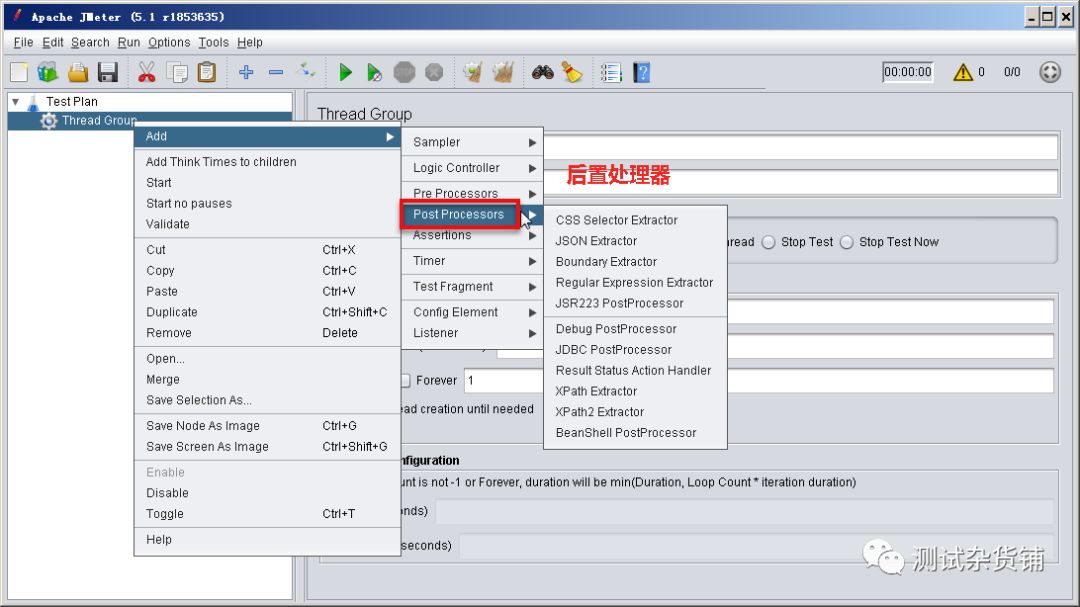The image size is (1080, 607).
Task: Click the Help question mark icon
Action: [641, 72]
